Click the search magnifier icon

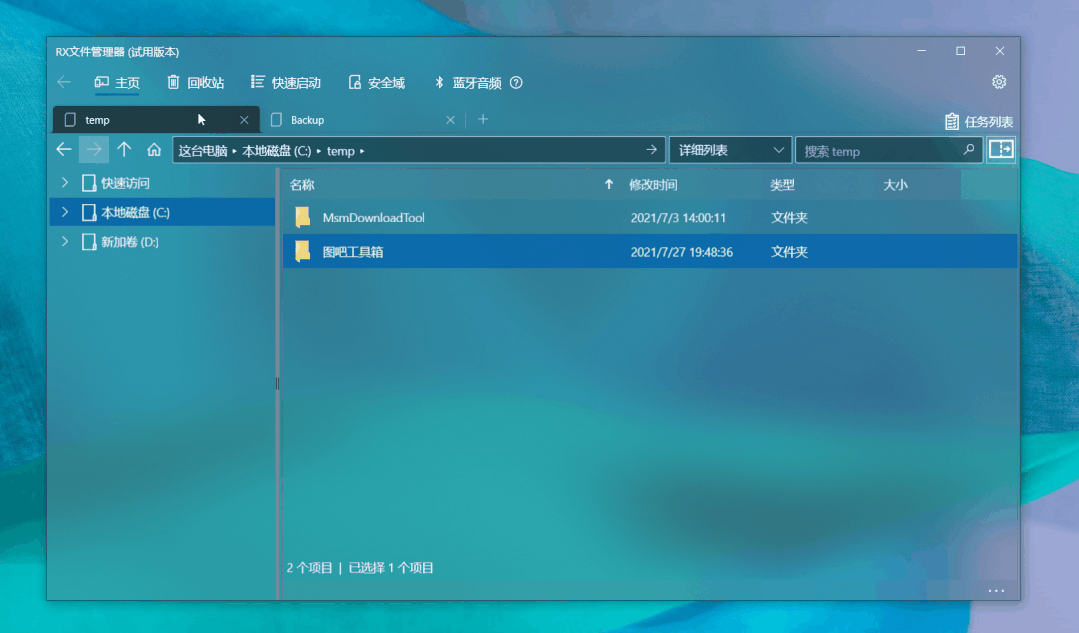pyautogui.click(x=968, y=150)
